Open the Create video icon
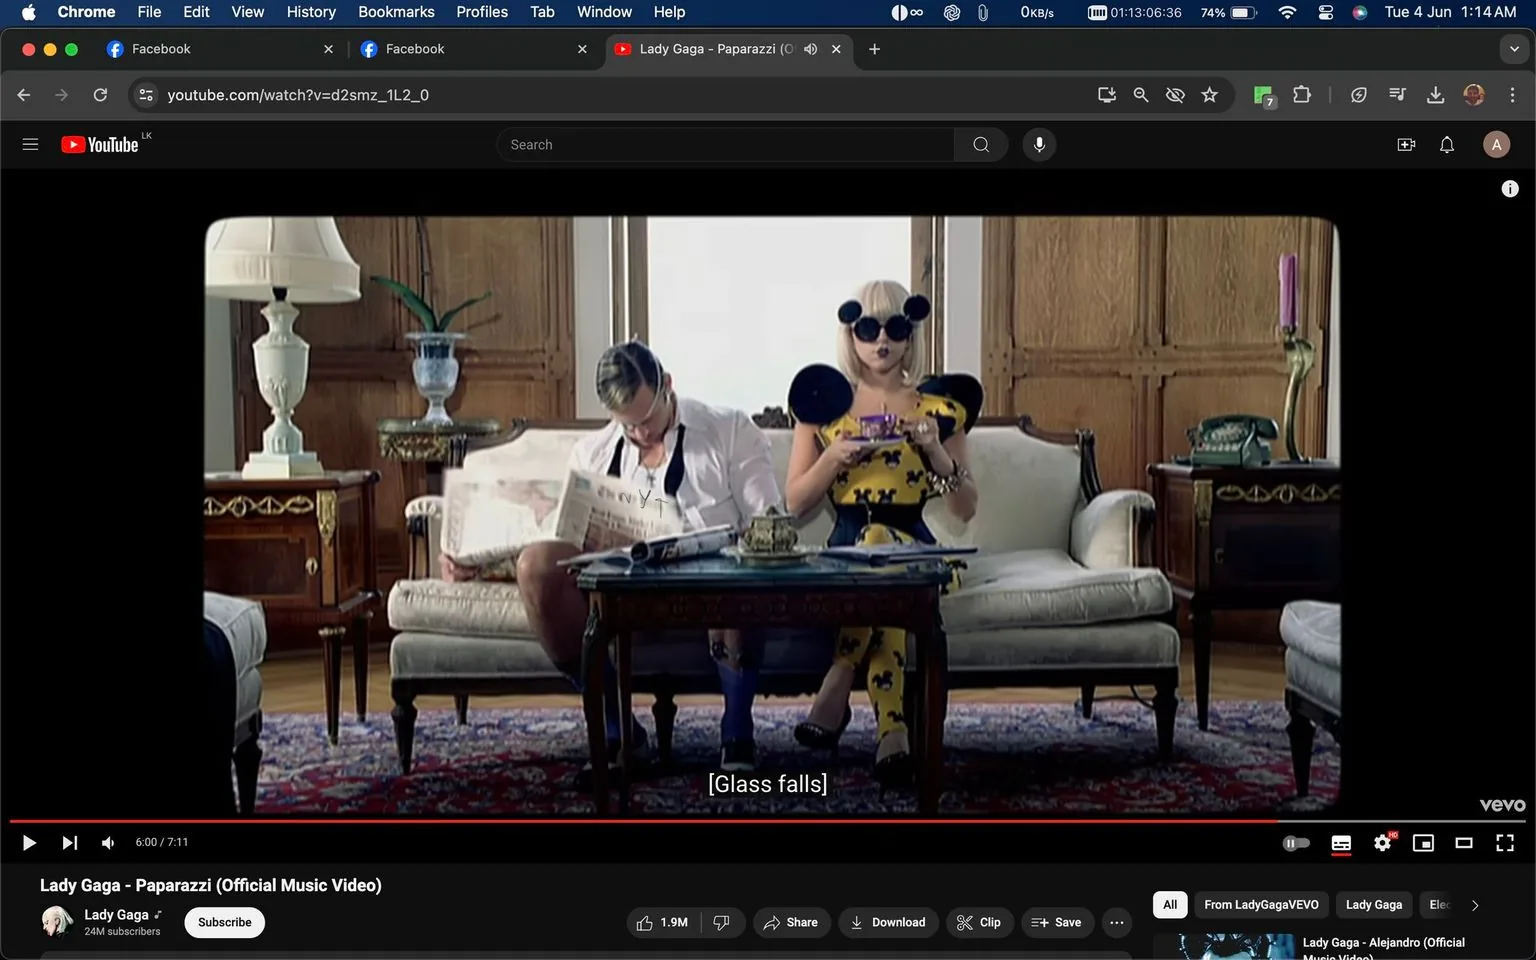 (1406, 144)
